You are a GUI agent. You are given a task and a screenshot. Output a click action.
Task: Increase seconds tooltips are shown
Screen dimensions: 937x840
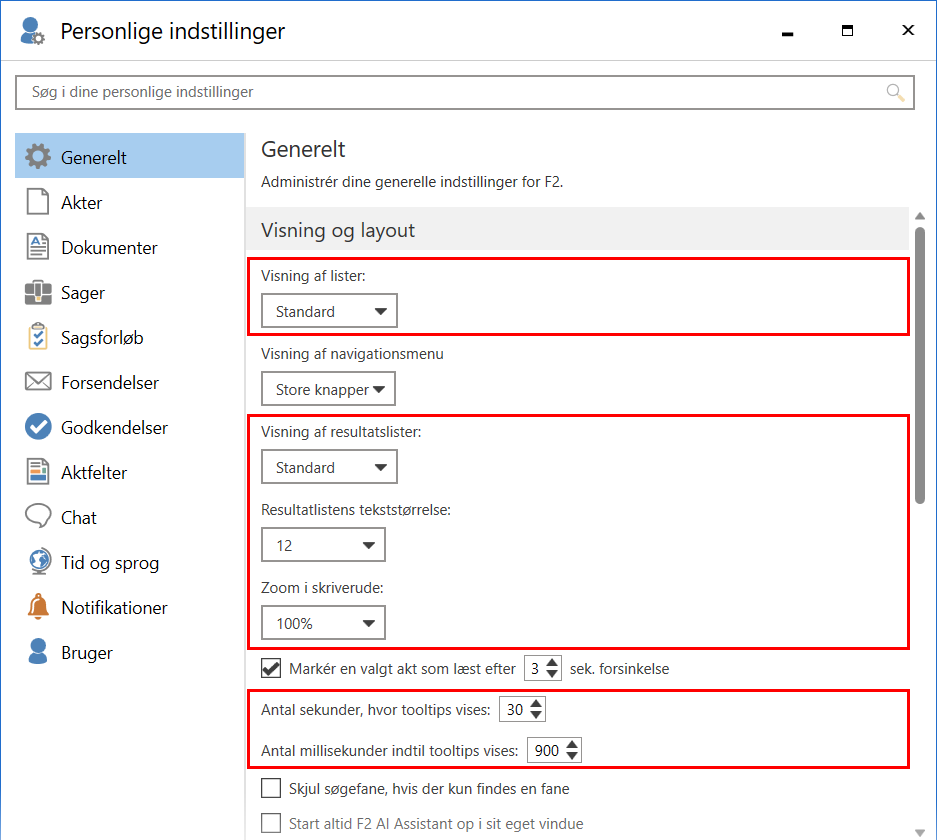(536, 704)
